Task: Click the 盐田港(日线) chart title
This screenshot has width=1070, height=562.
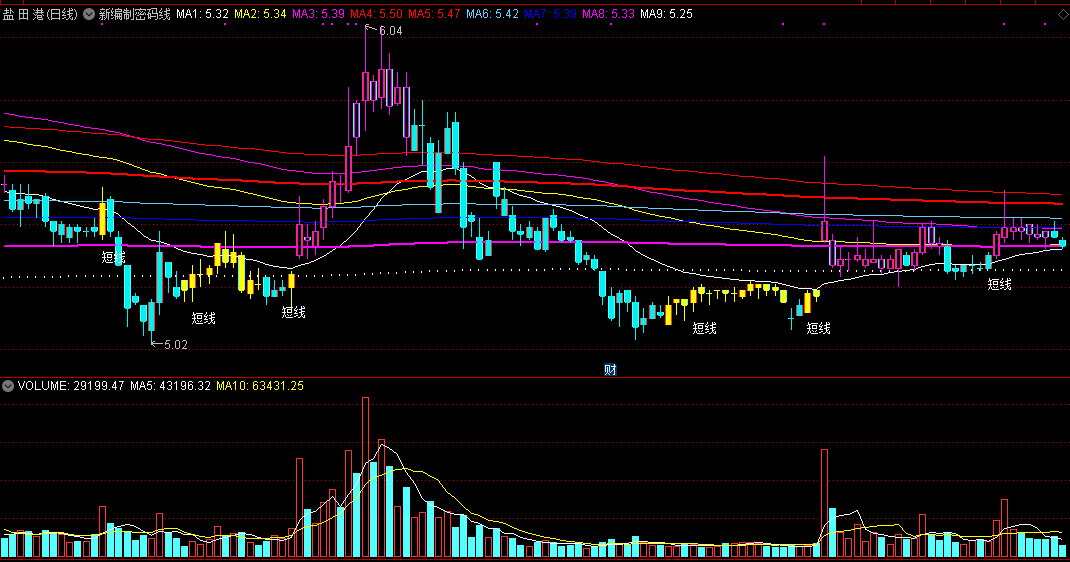Action: [40, 14]
